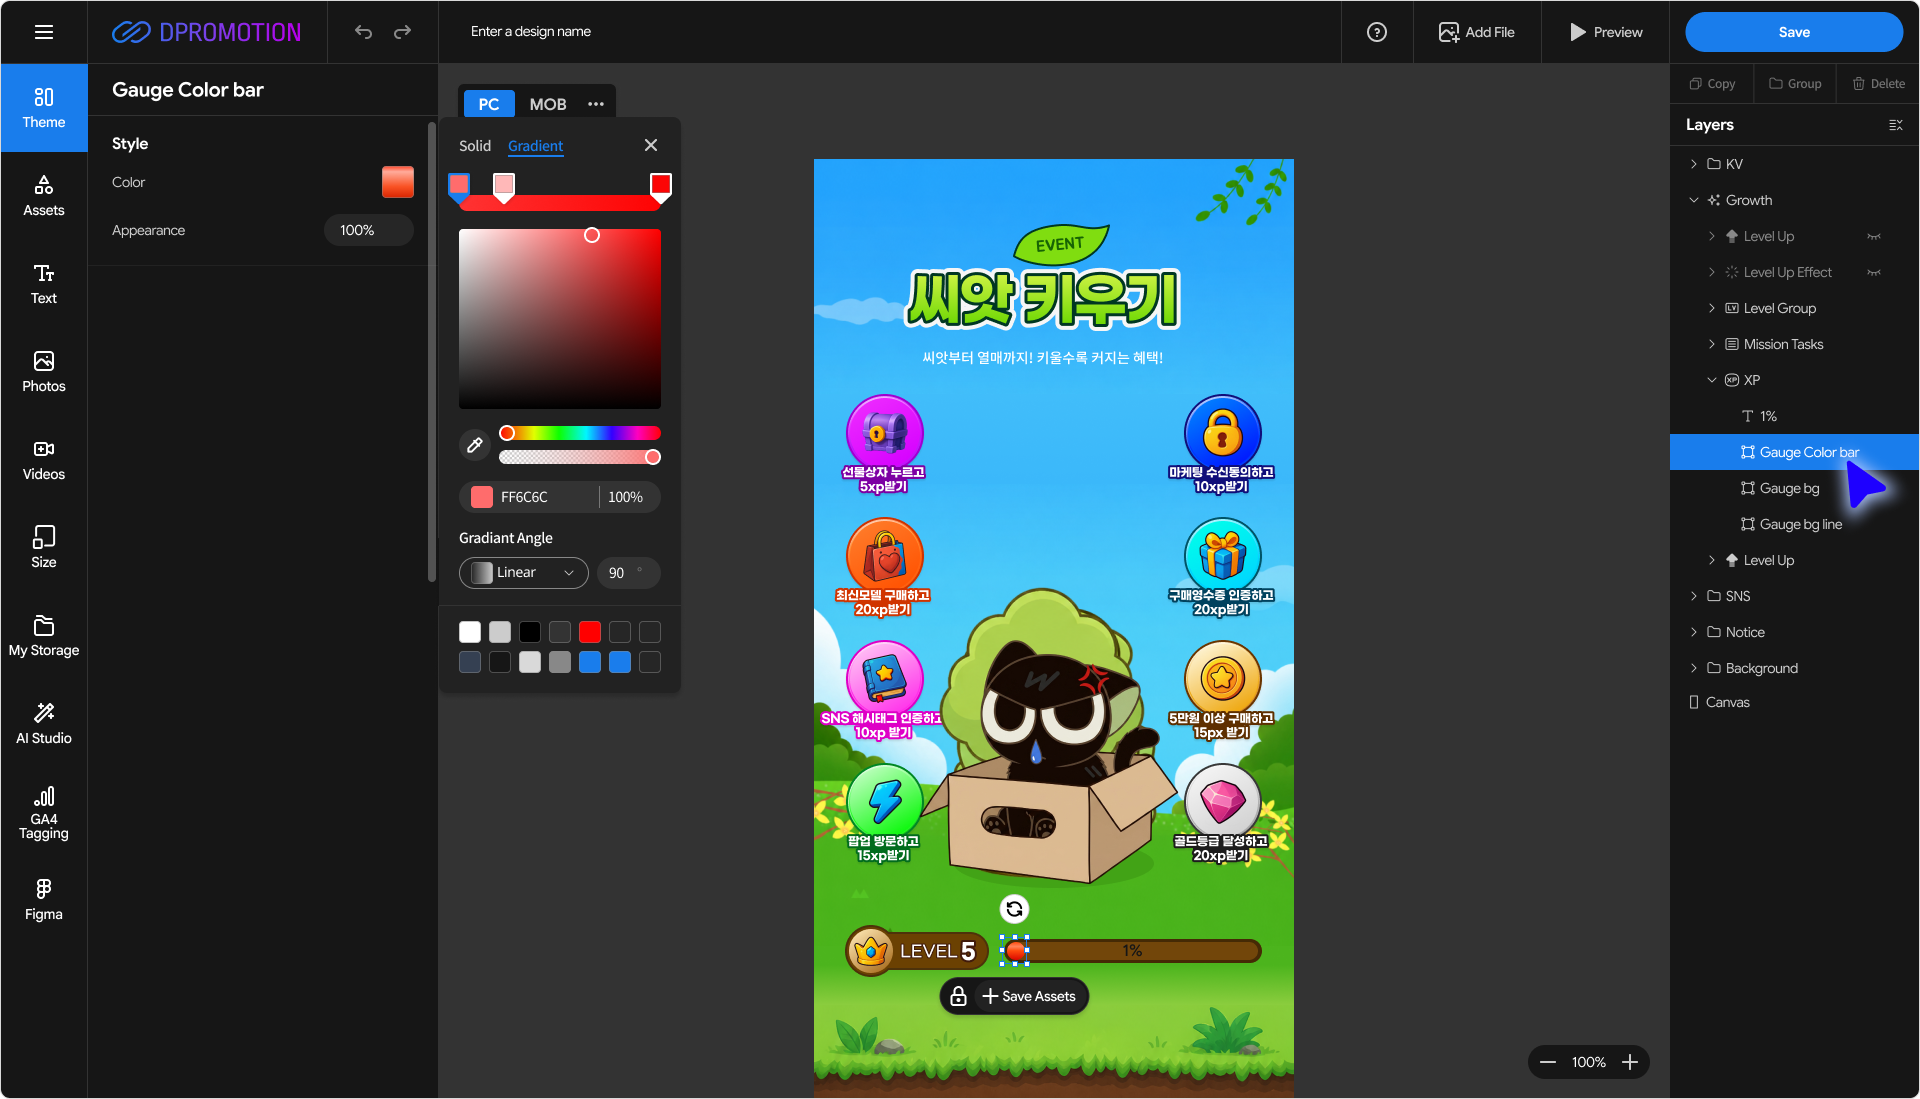The width and height of the screenshot is (1920, 1099).
Task: Select the MOB device tab
Action: tap(547, 104)
